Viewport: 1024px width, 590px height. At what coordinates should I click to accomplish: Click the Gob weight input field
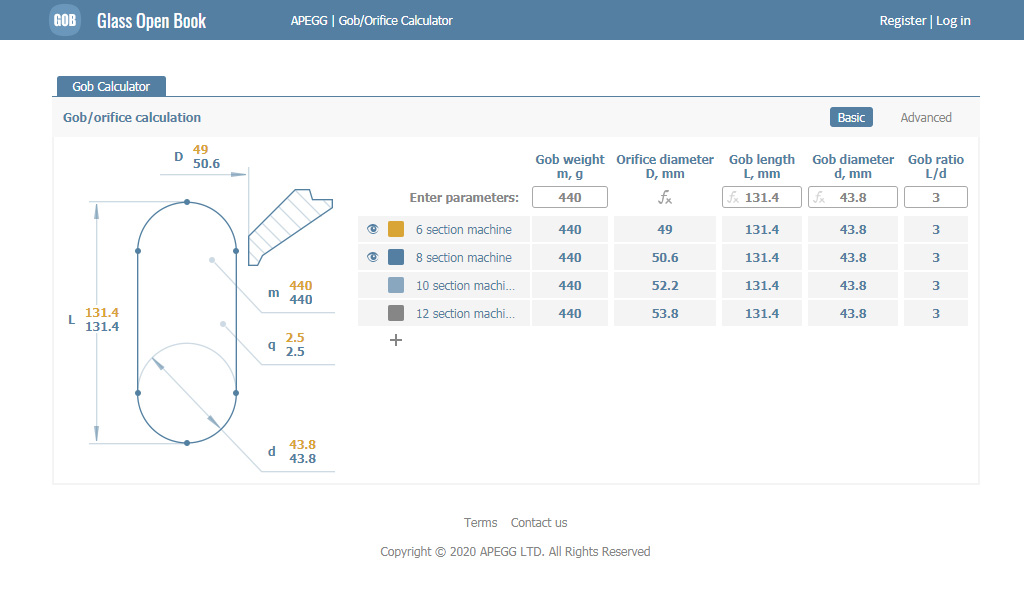coord(570,198)
